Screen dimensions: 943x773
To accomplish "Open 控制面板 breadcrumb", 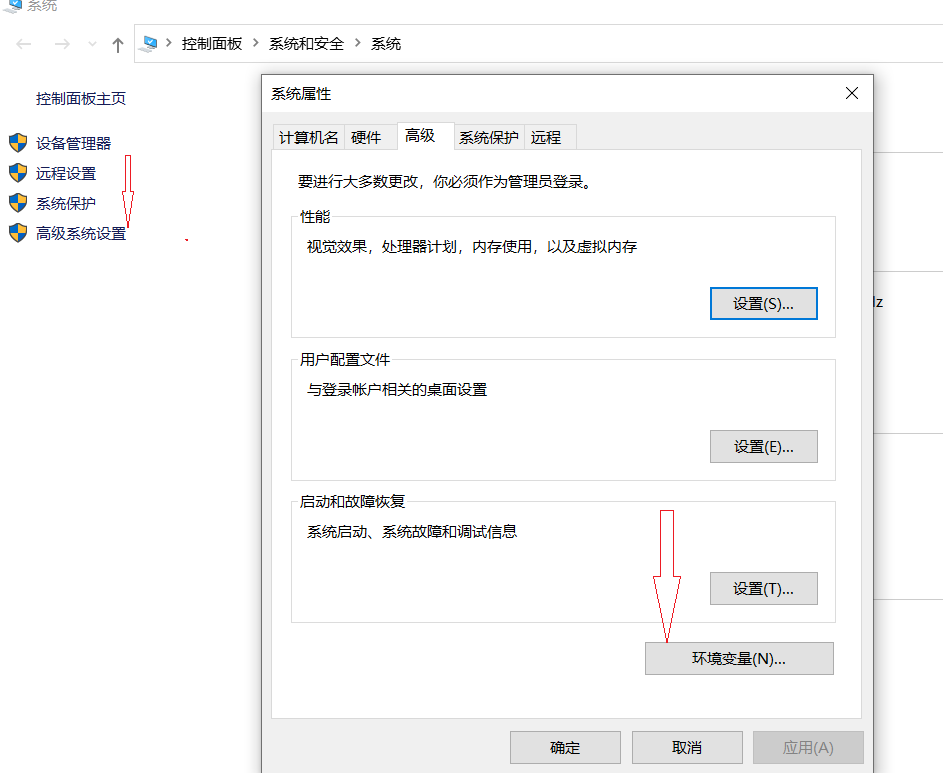I will pos(212,44).
